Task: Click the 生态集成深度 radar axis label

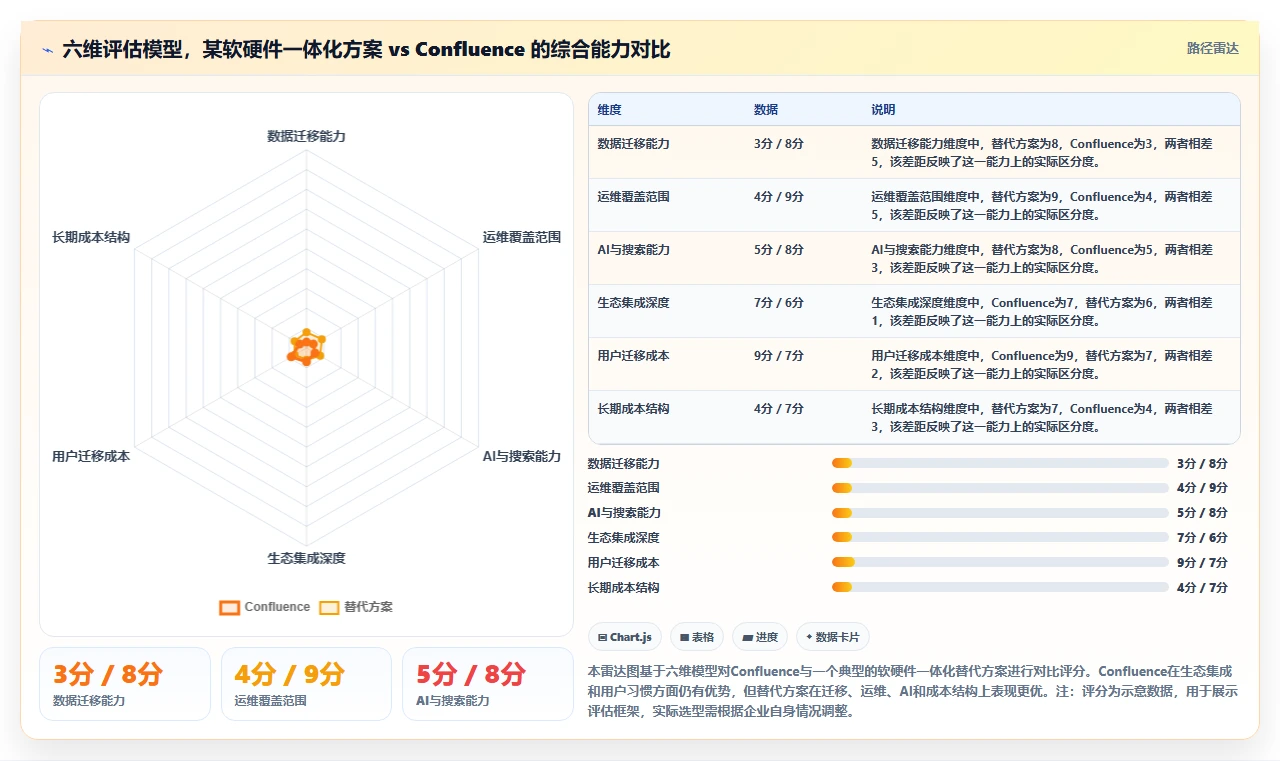Action: 306,558
